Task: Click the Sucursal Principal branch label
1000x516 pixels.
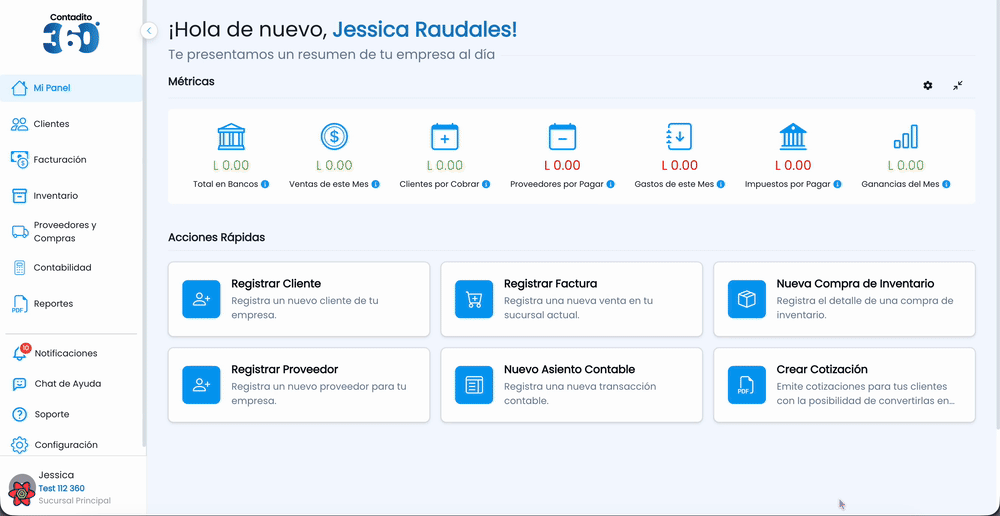Action: (x=74, y=501)
